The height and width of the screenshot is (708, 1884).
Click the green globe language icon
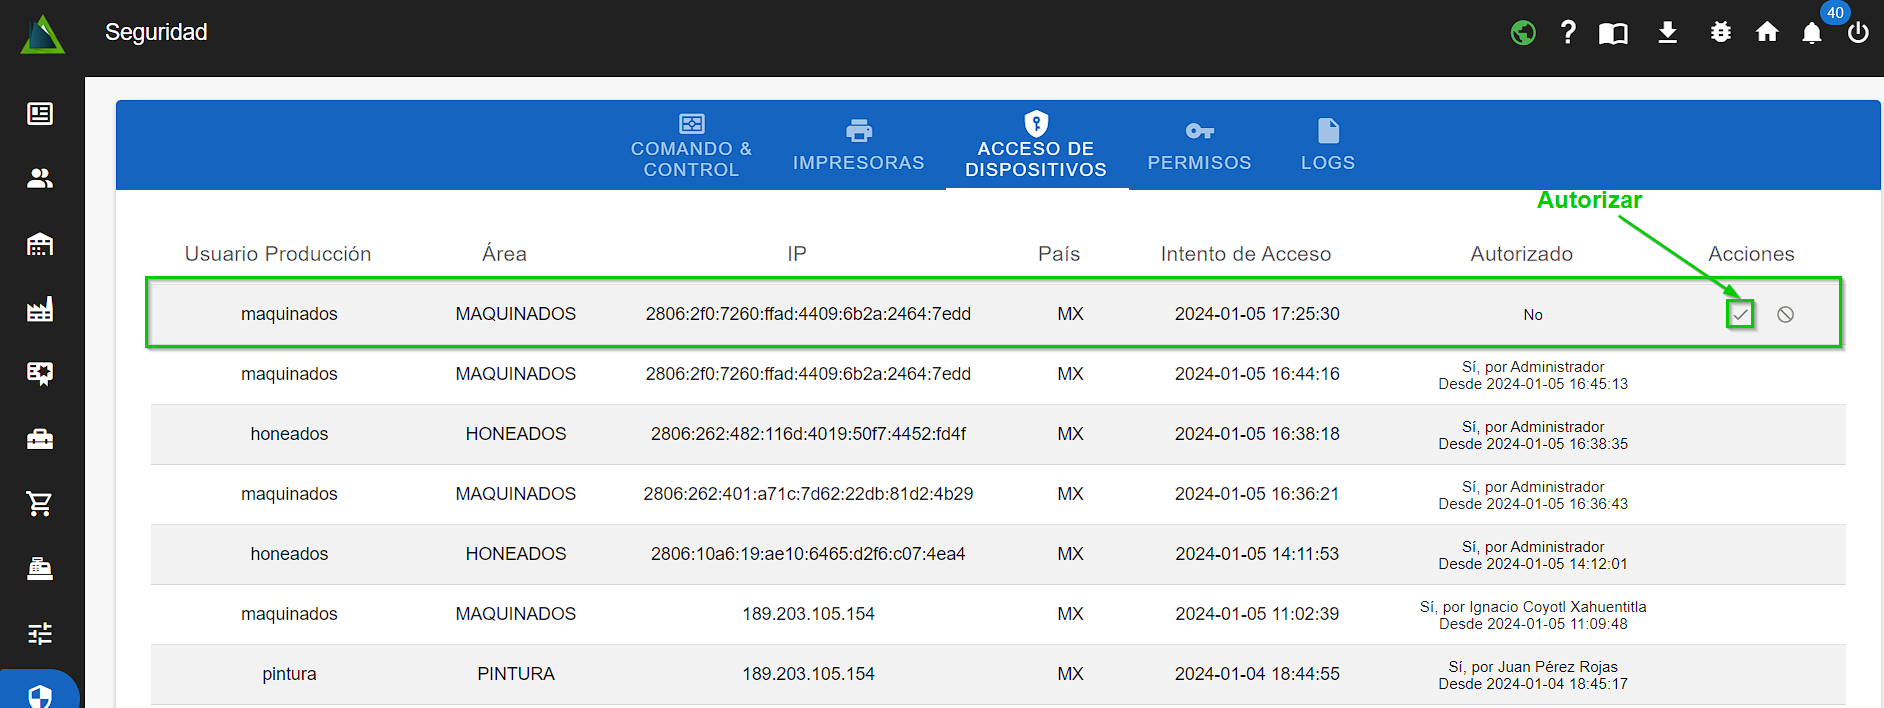1523,33
